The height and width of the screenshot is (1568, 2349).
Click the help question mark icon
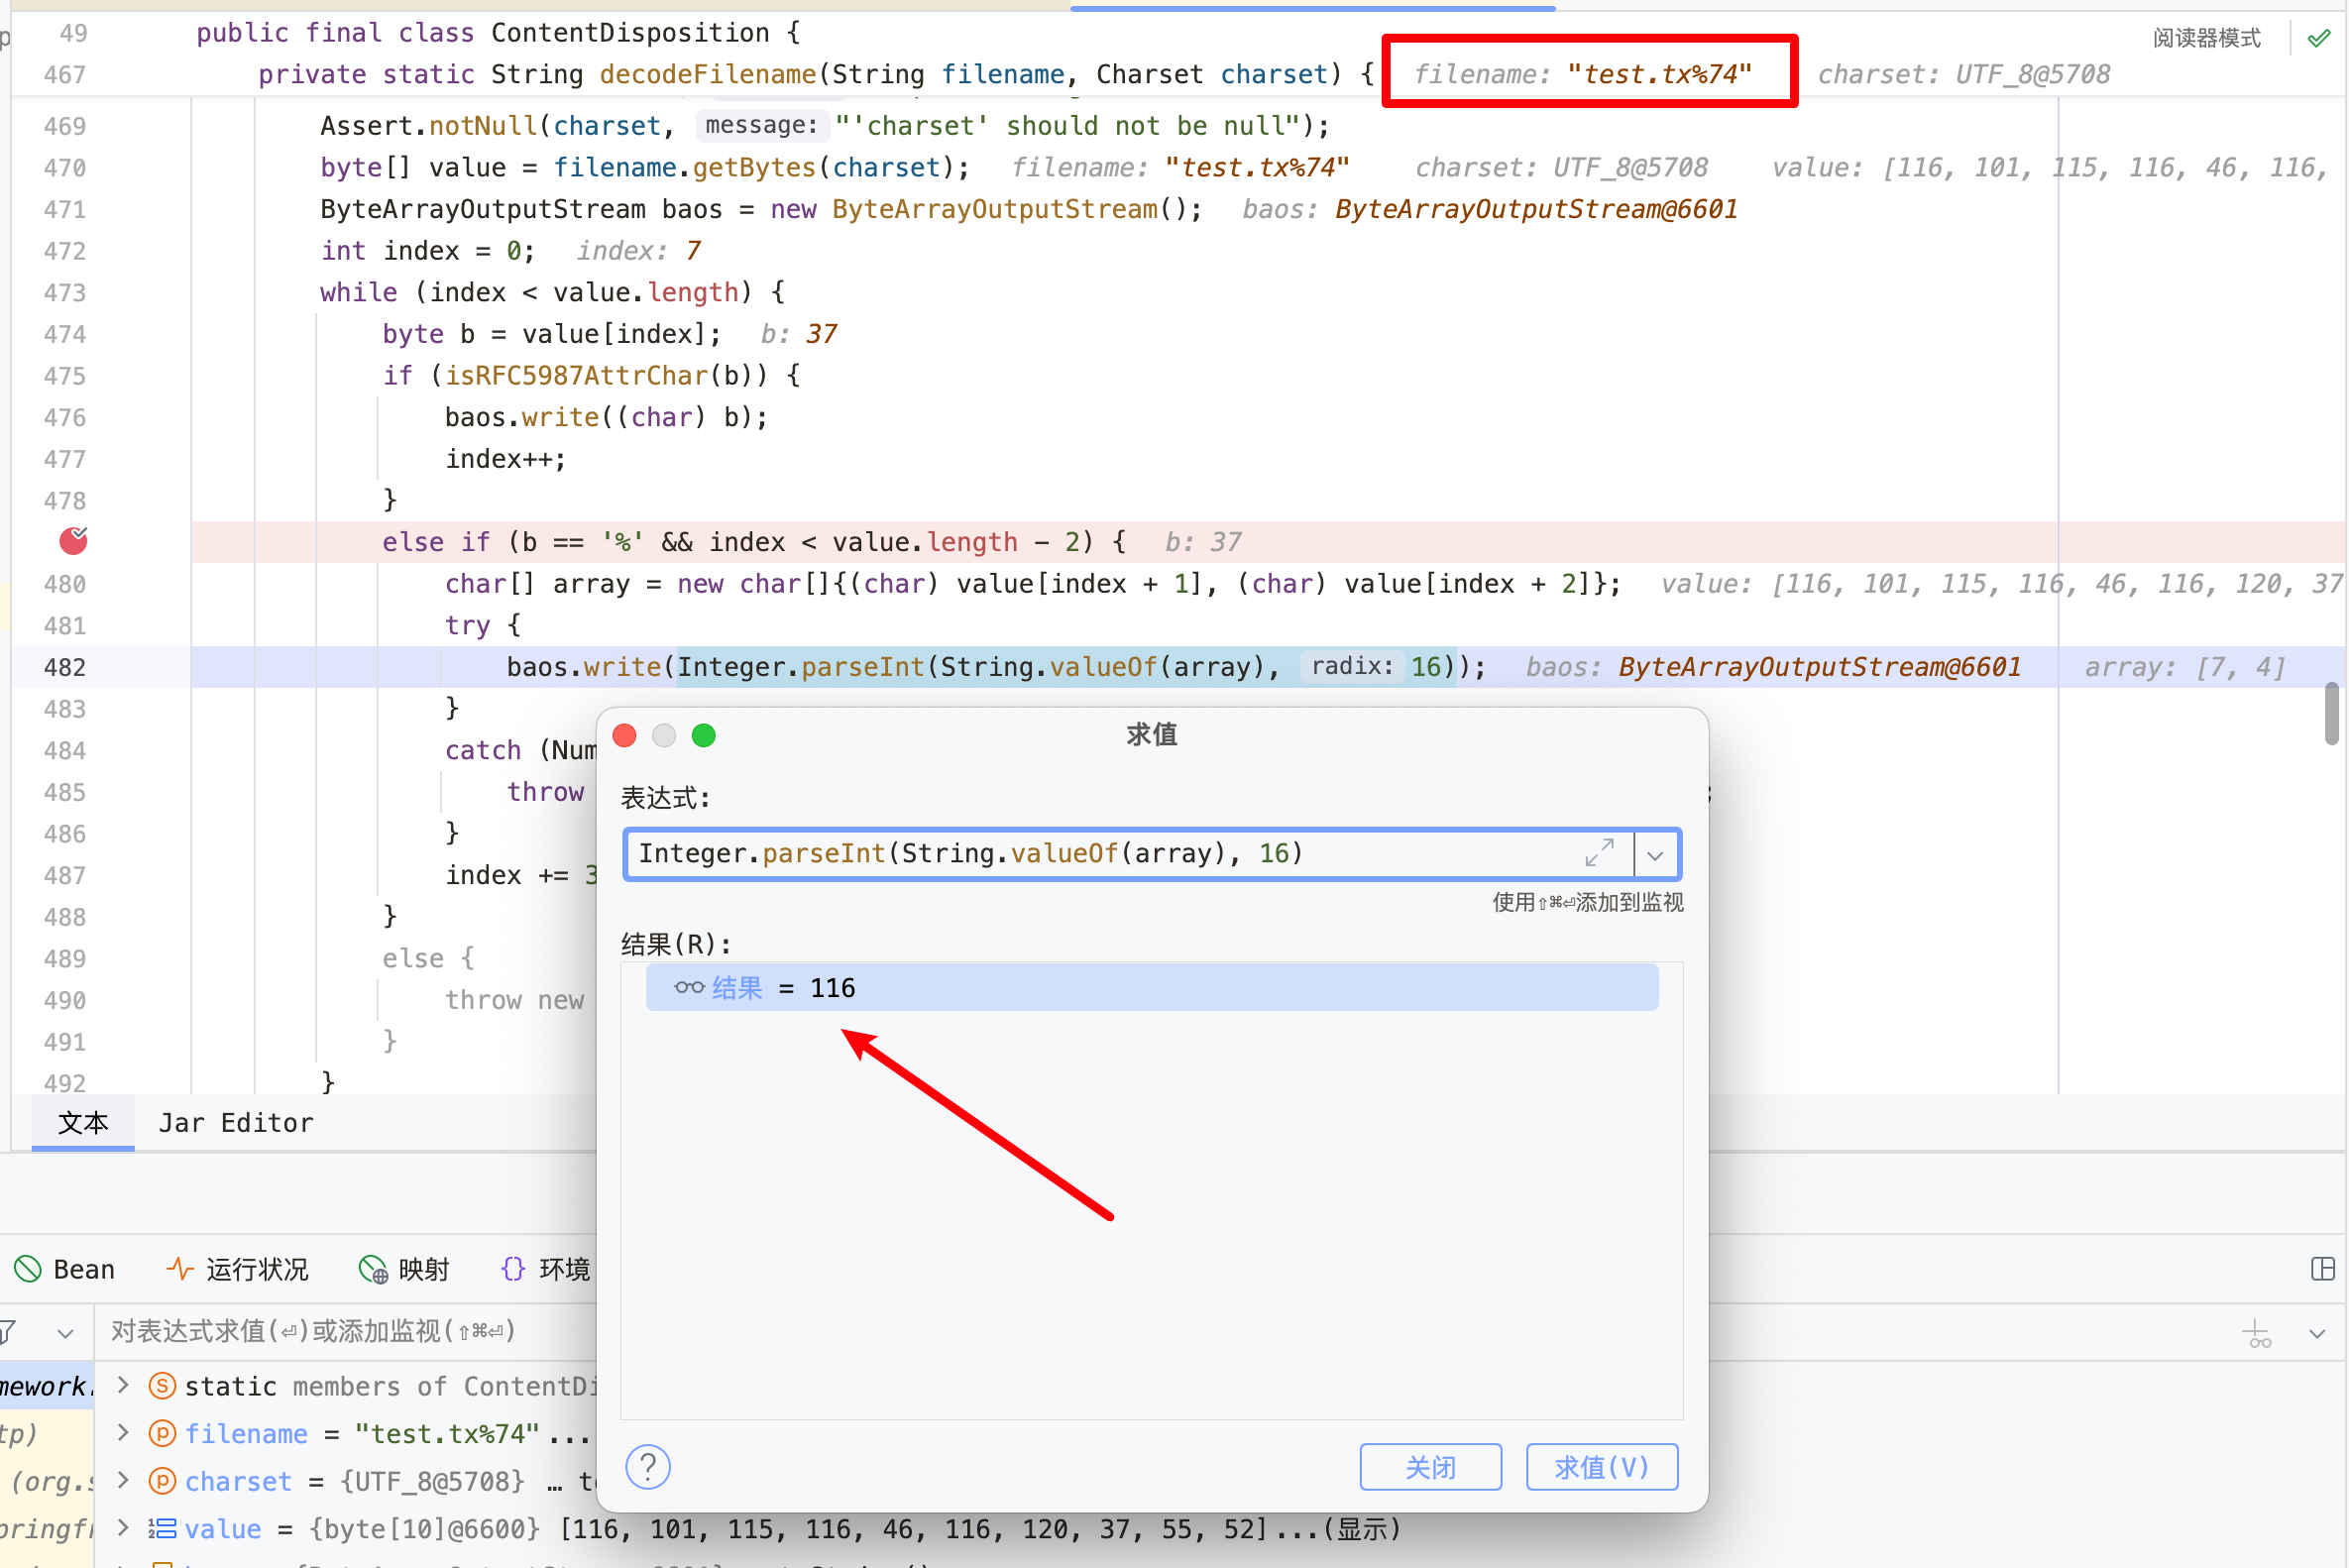point(648,1467)
